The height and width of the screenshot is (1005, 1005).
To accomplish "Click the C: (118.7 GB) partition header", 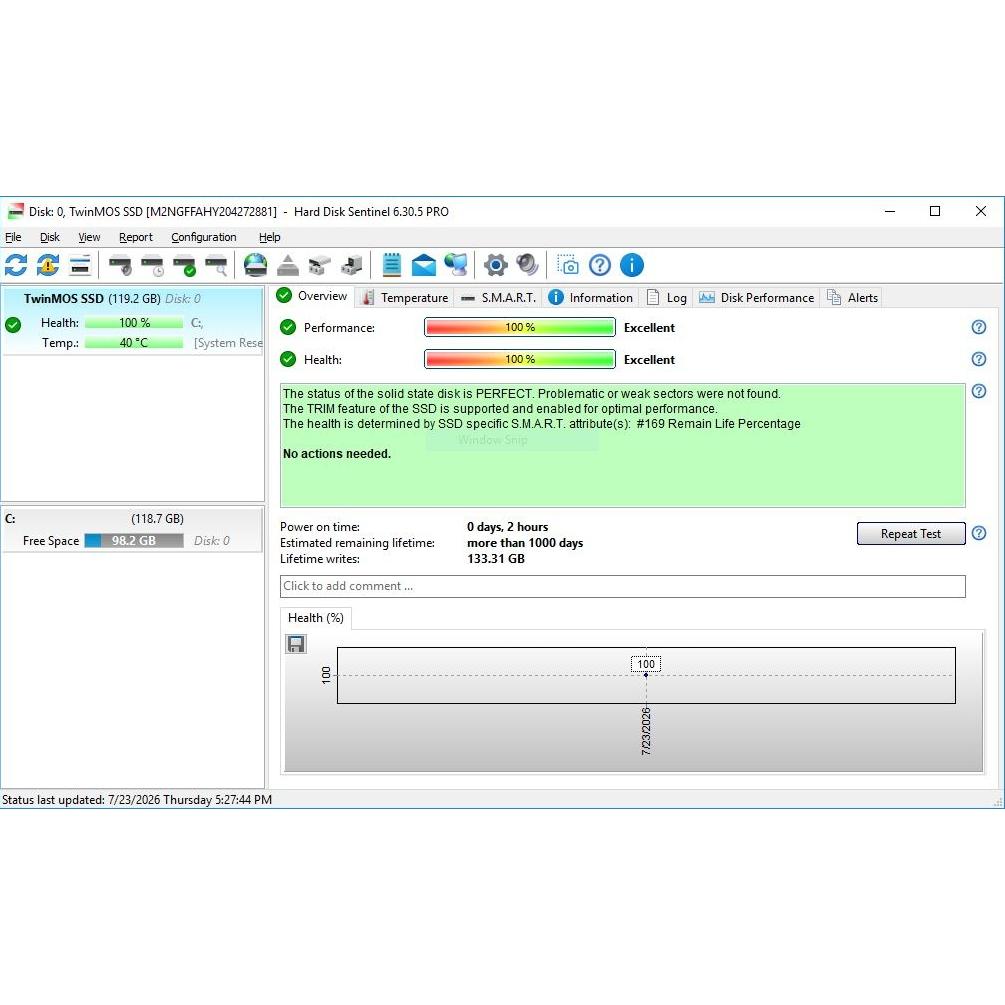I will 133,519.
